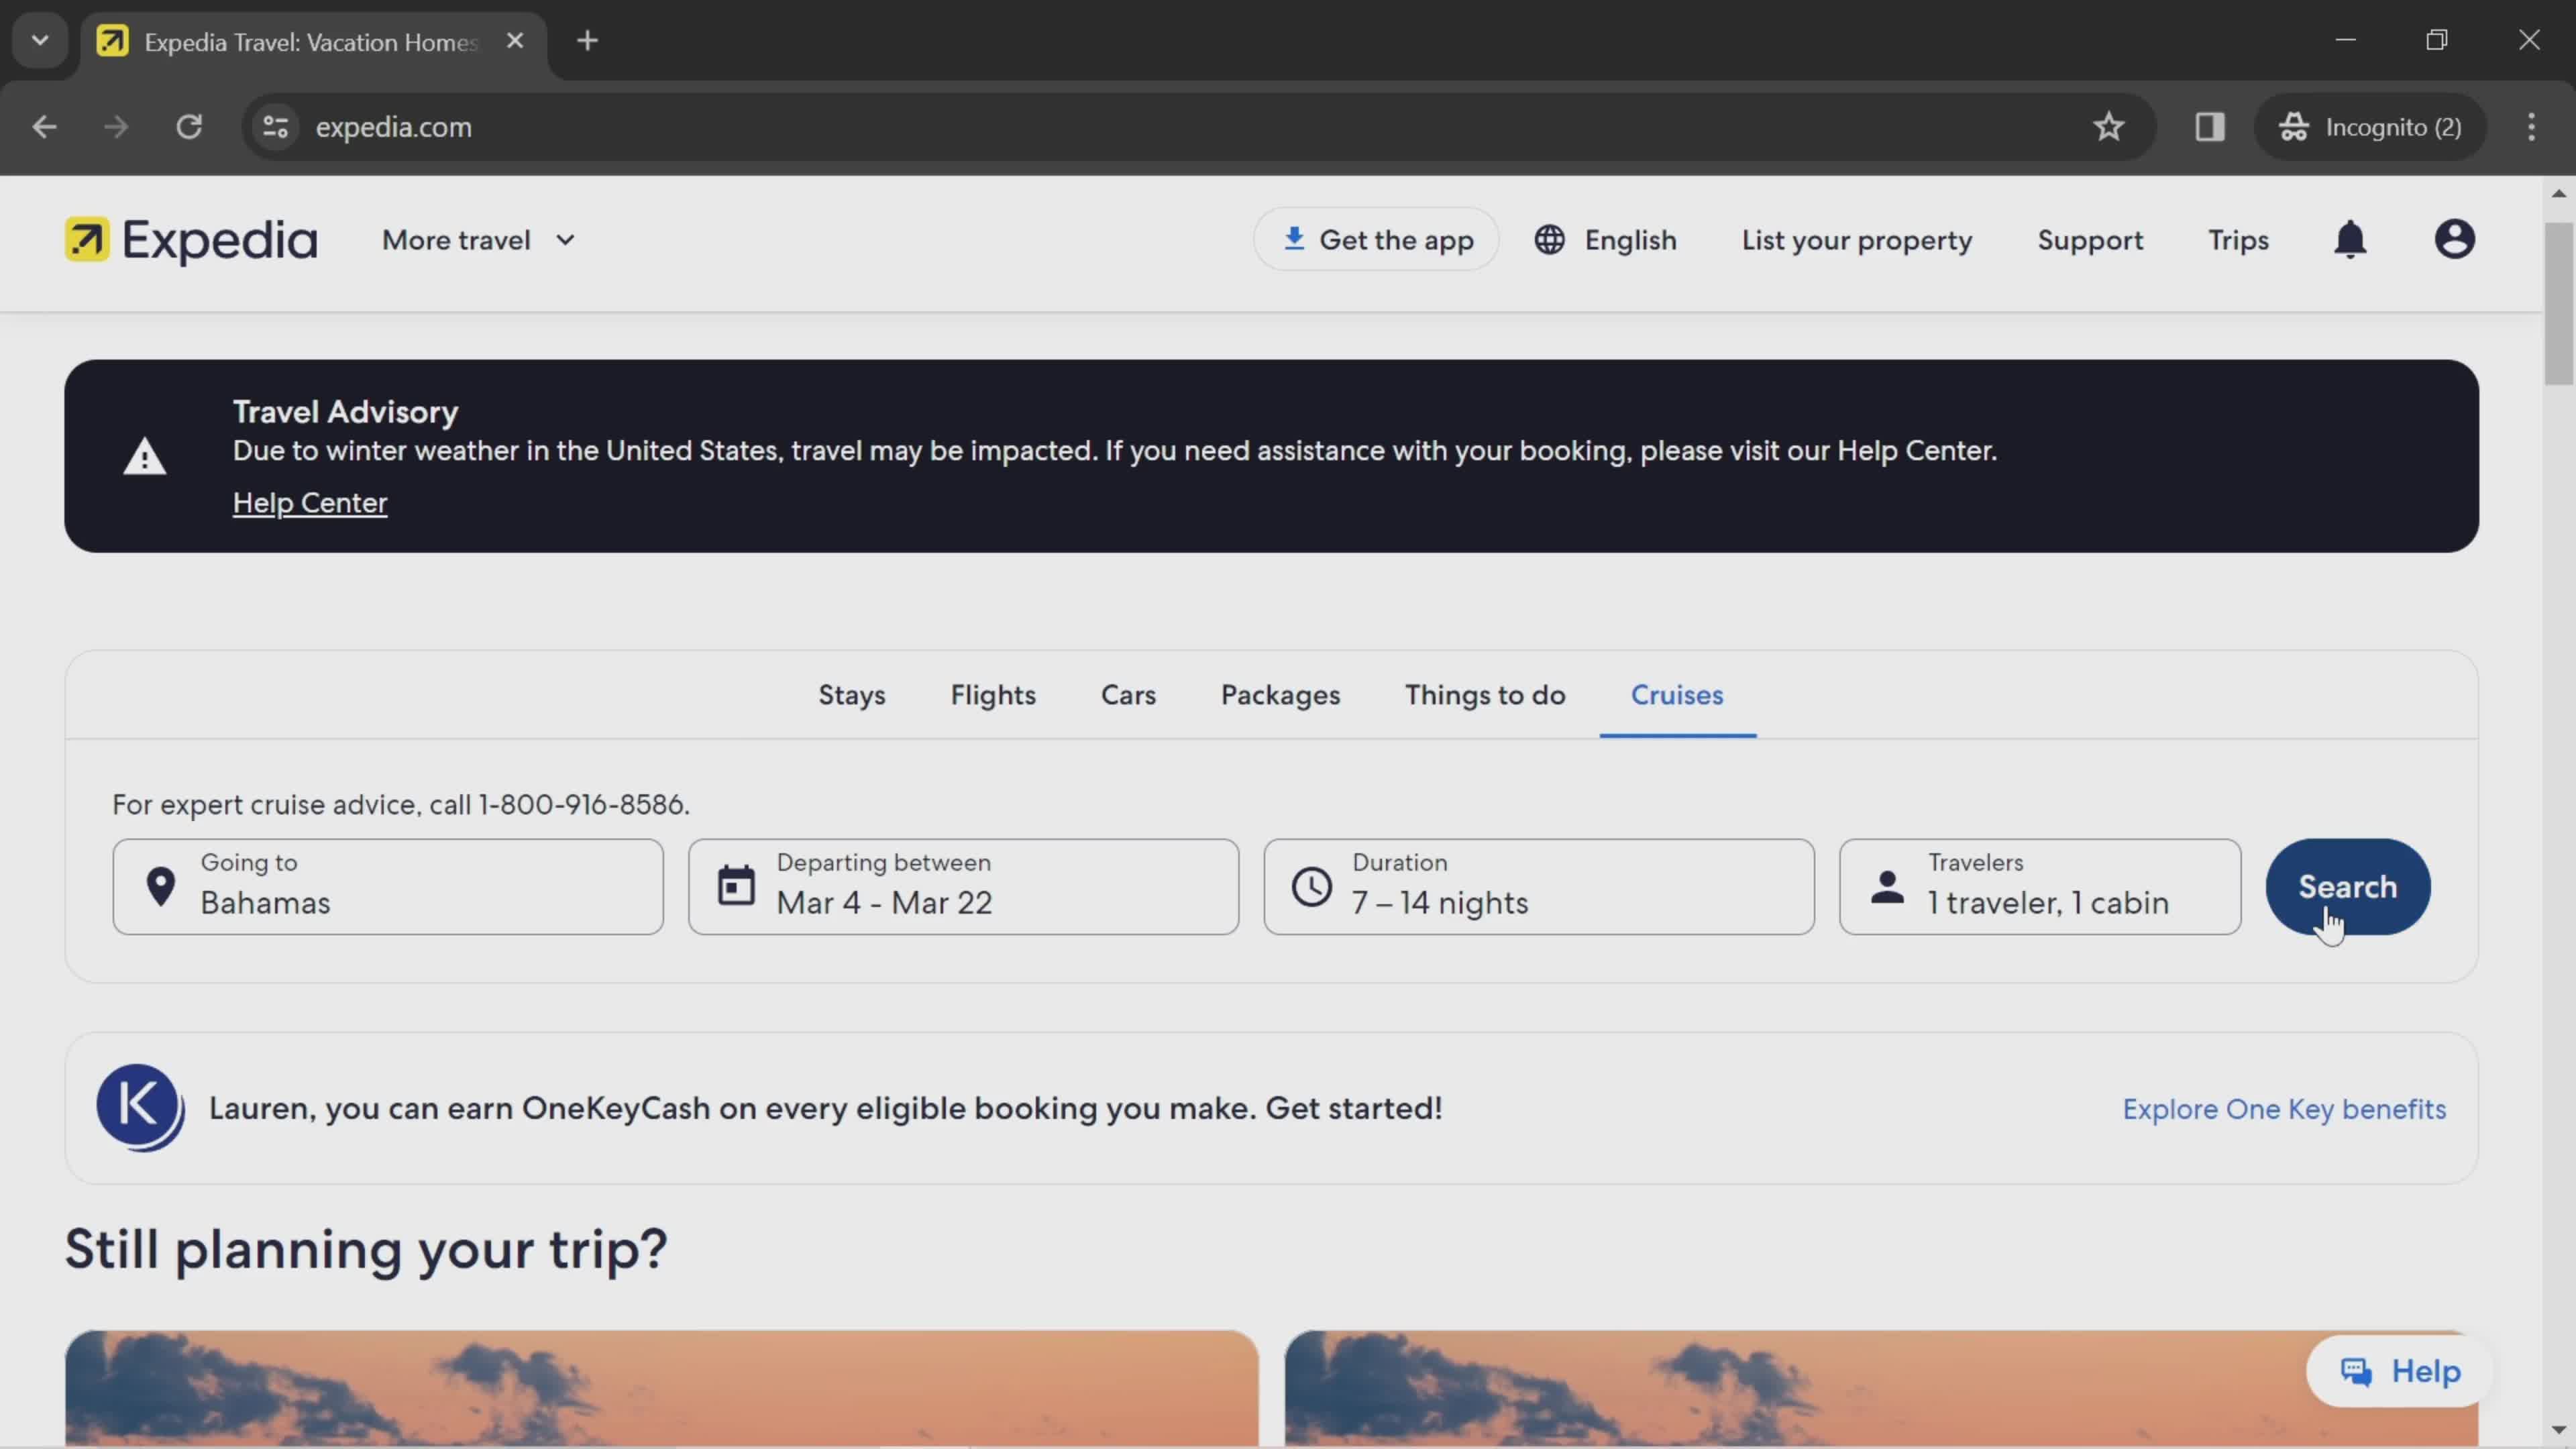The image size is (2576, 1449).
Task: Click the chat bubble icon in Help
Action: (x=2356, y=1372)
